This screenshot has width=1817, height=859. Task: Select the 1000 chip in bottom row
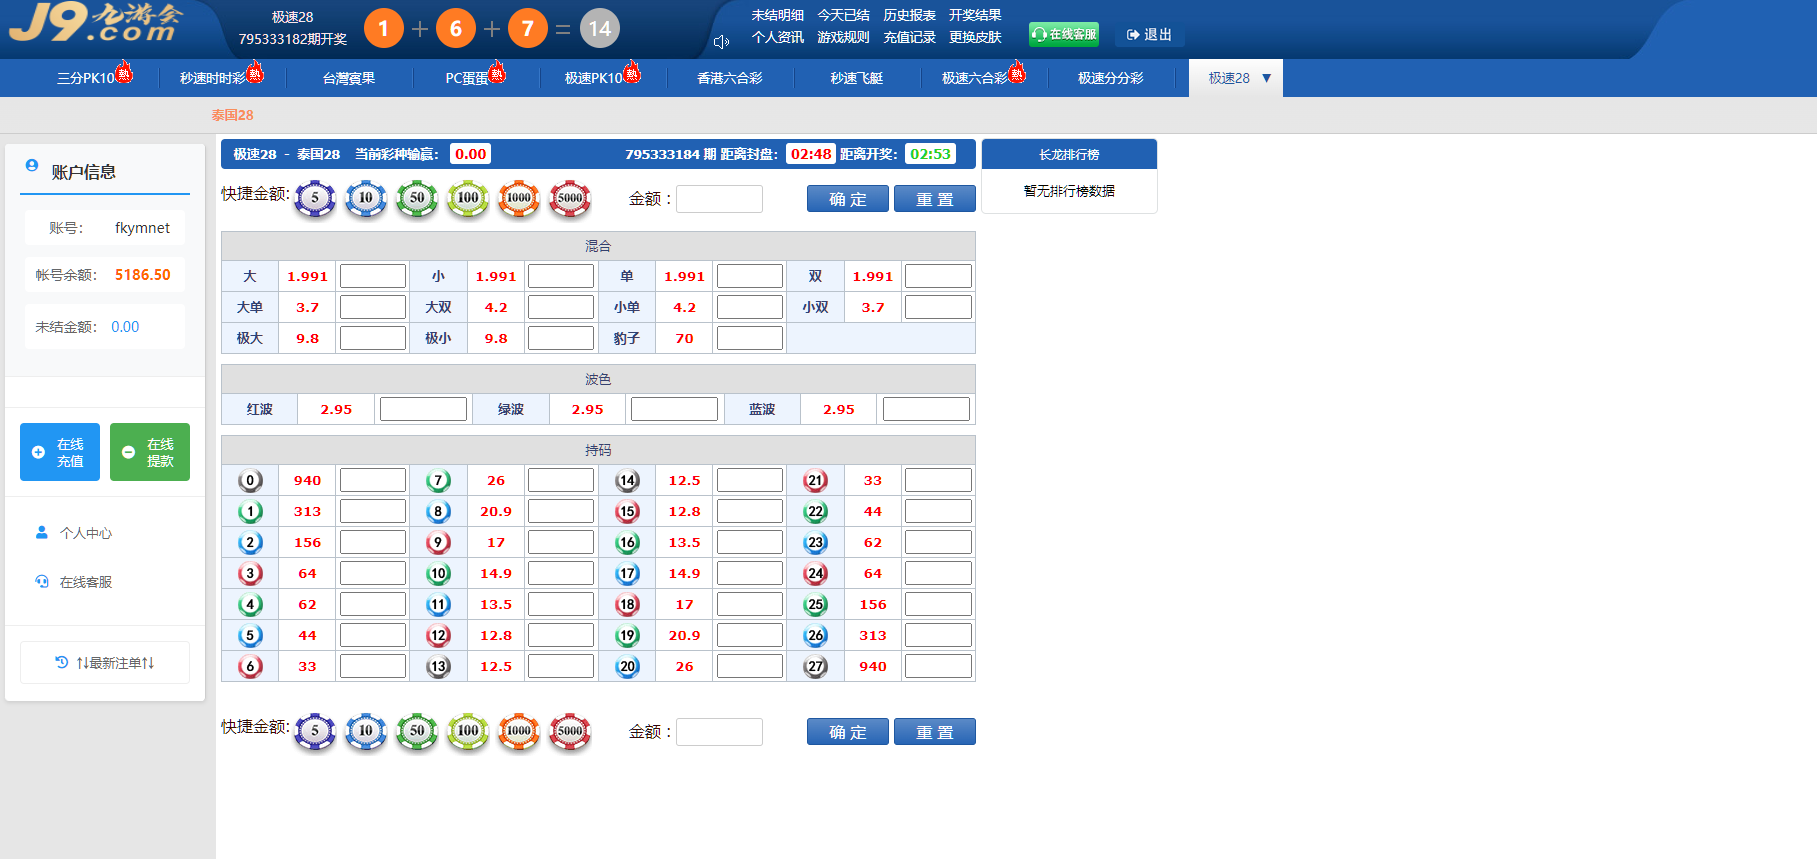[519, 731]
